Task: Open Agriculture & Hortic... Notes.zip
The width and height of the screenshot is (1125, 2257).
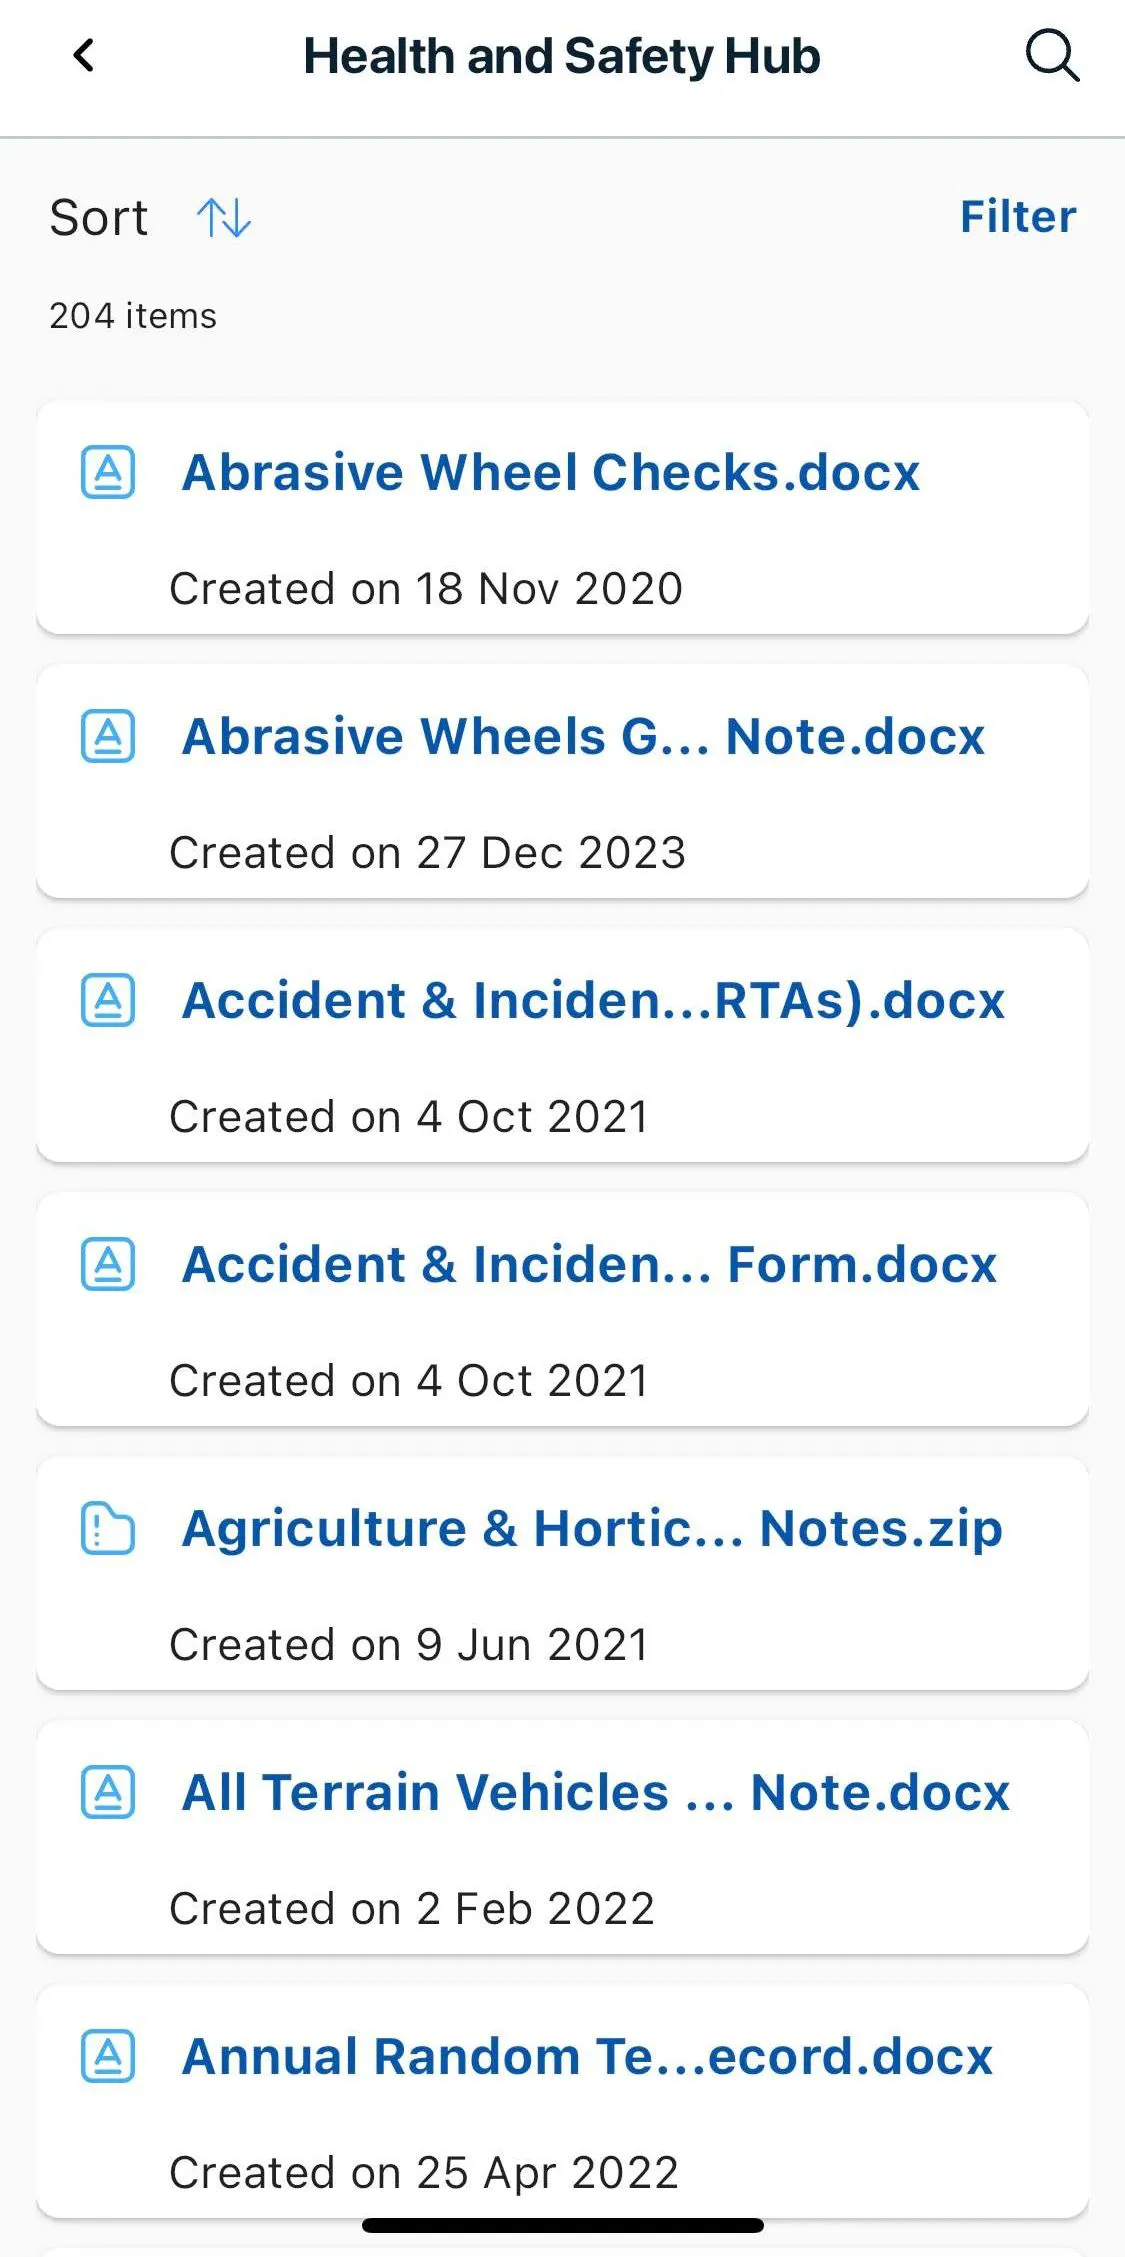Action: [592, 1528]
